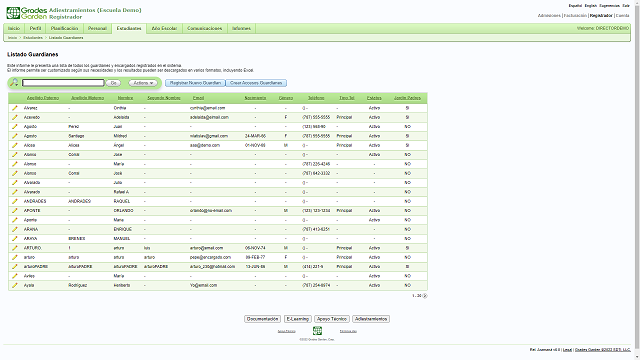Screen dimensions: 640x360
Task: Open the Registrador module link
Action: (601, 16)
